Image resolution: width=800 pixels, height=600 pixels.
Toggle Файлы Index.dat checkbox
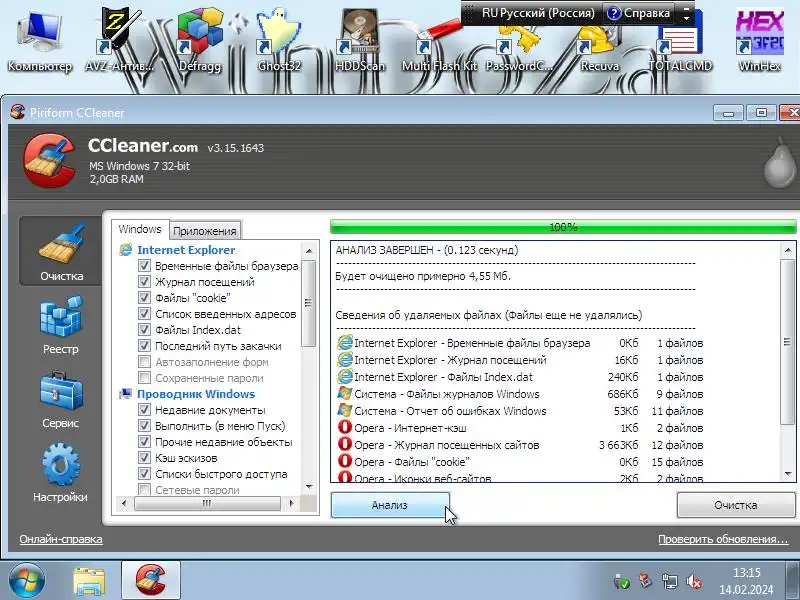(x=144, y=330)
